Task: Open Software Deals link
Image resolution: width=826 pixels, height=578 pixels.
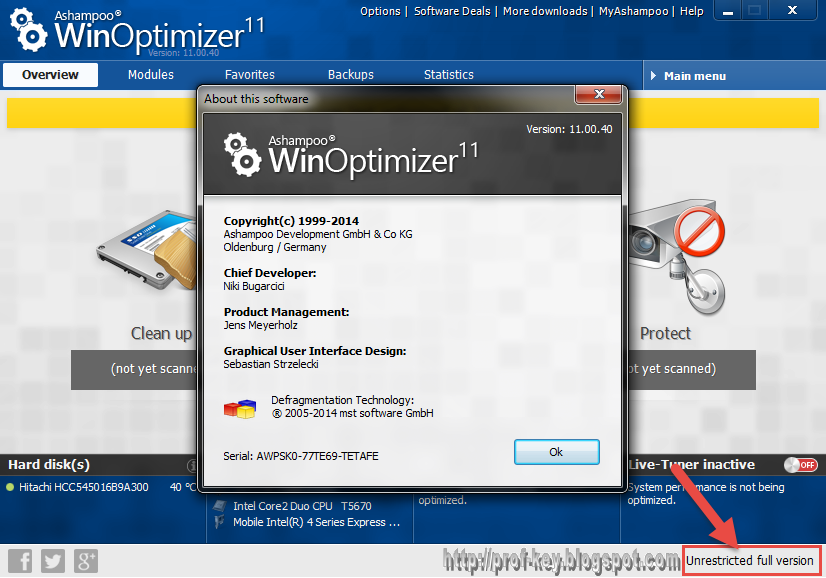Action: tap(452, 11)
